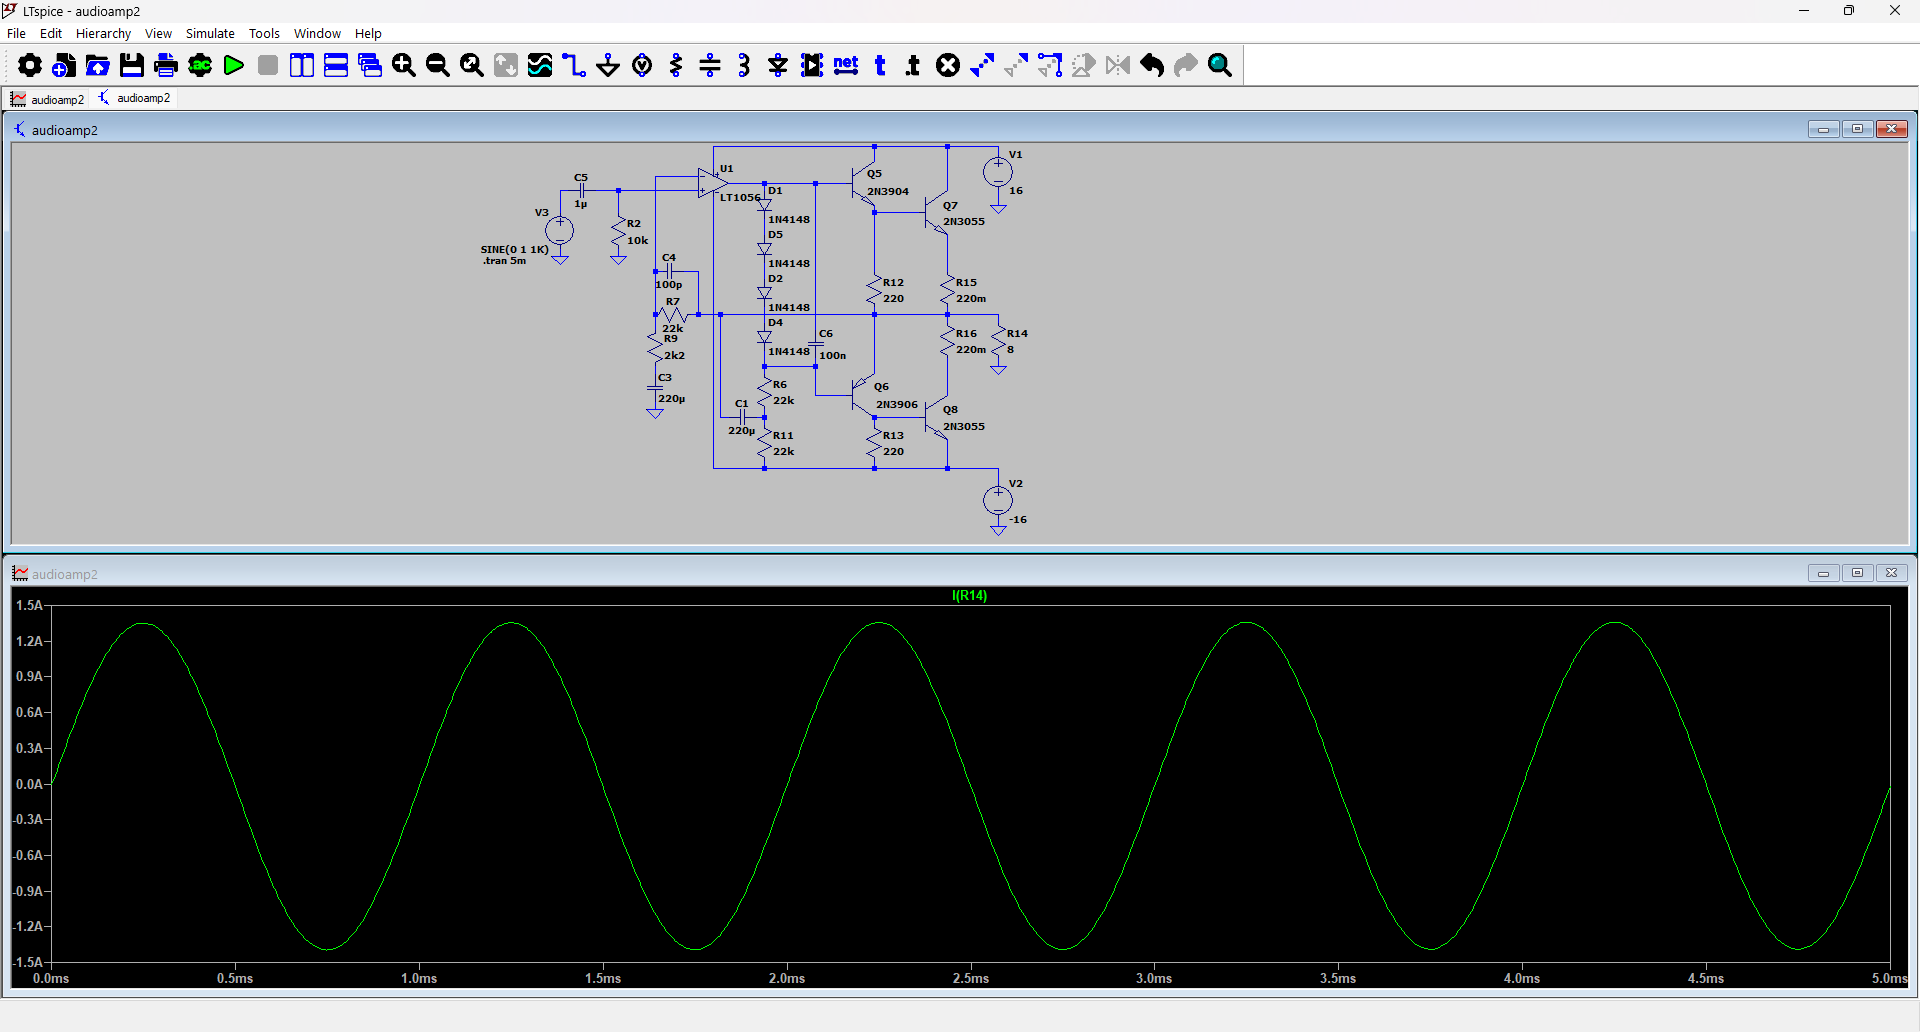This screenshot has height=1032, width=1920.
Task: Select the R14 load resistor in the schematic
Action: (x=998, y=340)
